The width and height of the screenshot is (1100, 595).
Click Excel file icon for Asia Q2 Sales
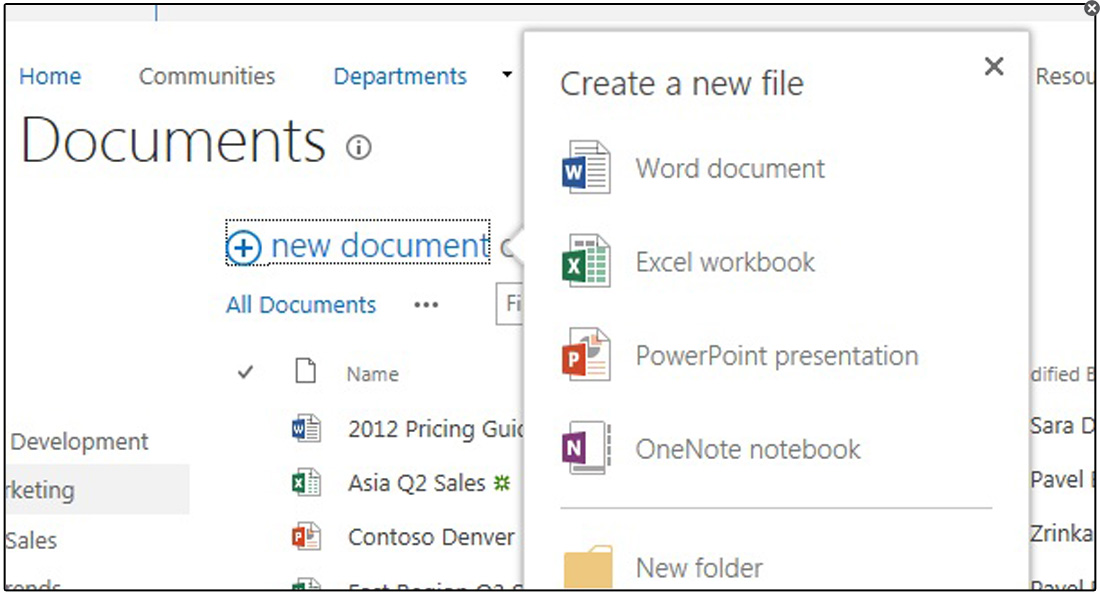pos(307,483)
